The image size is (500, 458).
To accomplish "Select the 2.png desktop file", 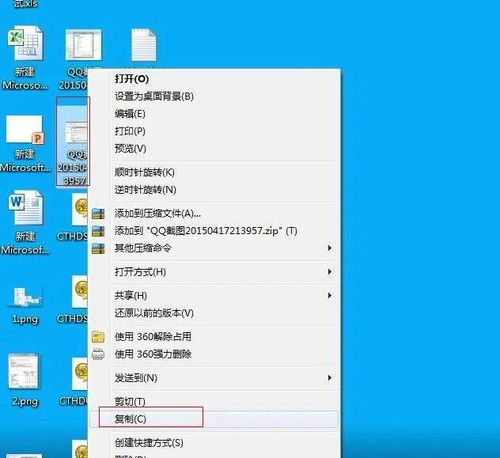I will tap(25, 380).
